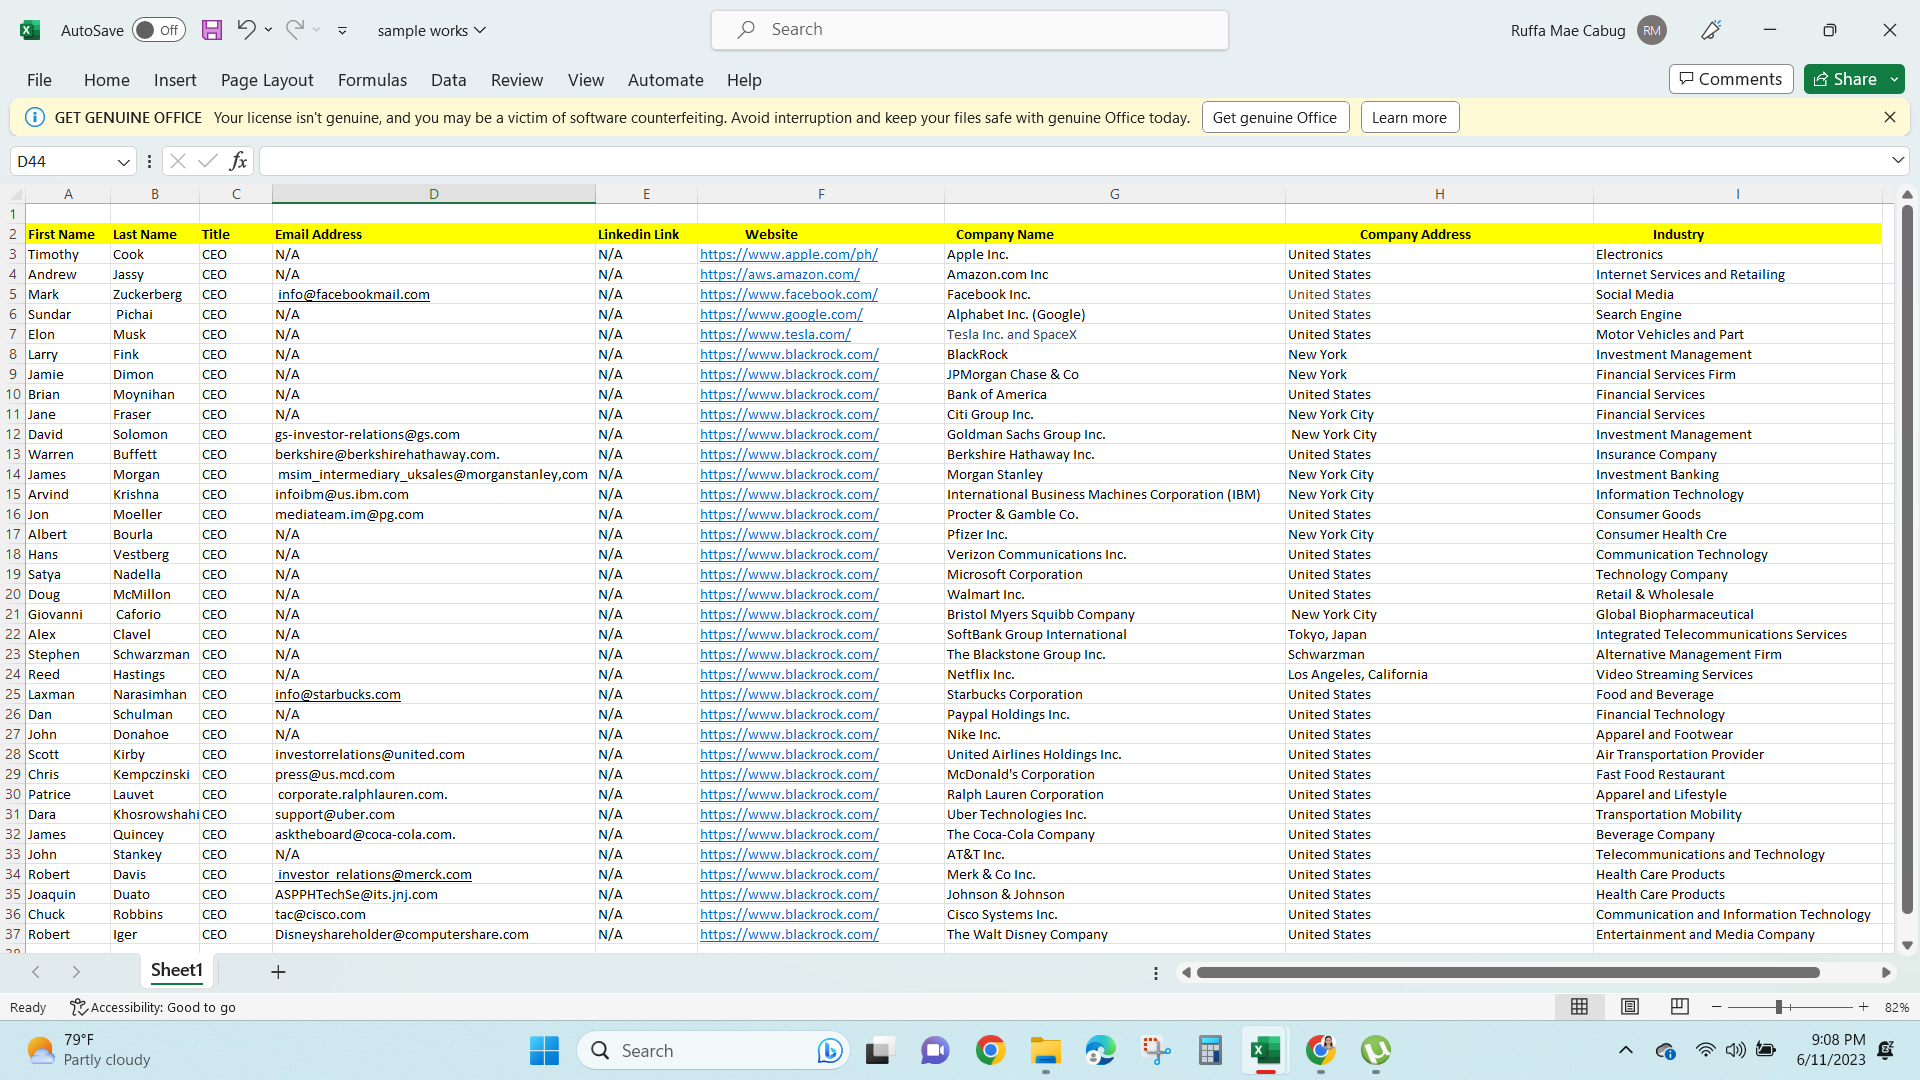Screen dimensions: 1920x1080
Task: Click the Insert Function fx icon
Action: tap(238, 161)
